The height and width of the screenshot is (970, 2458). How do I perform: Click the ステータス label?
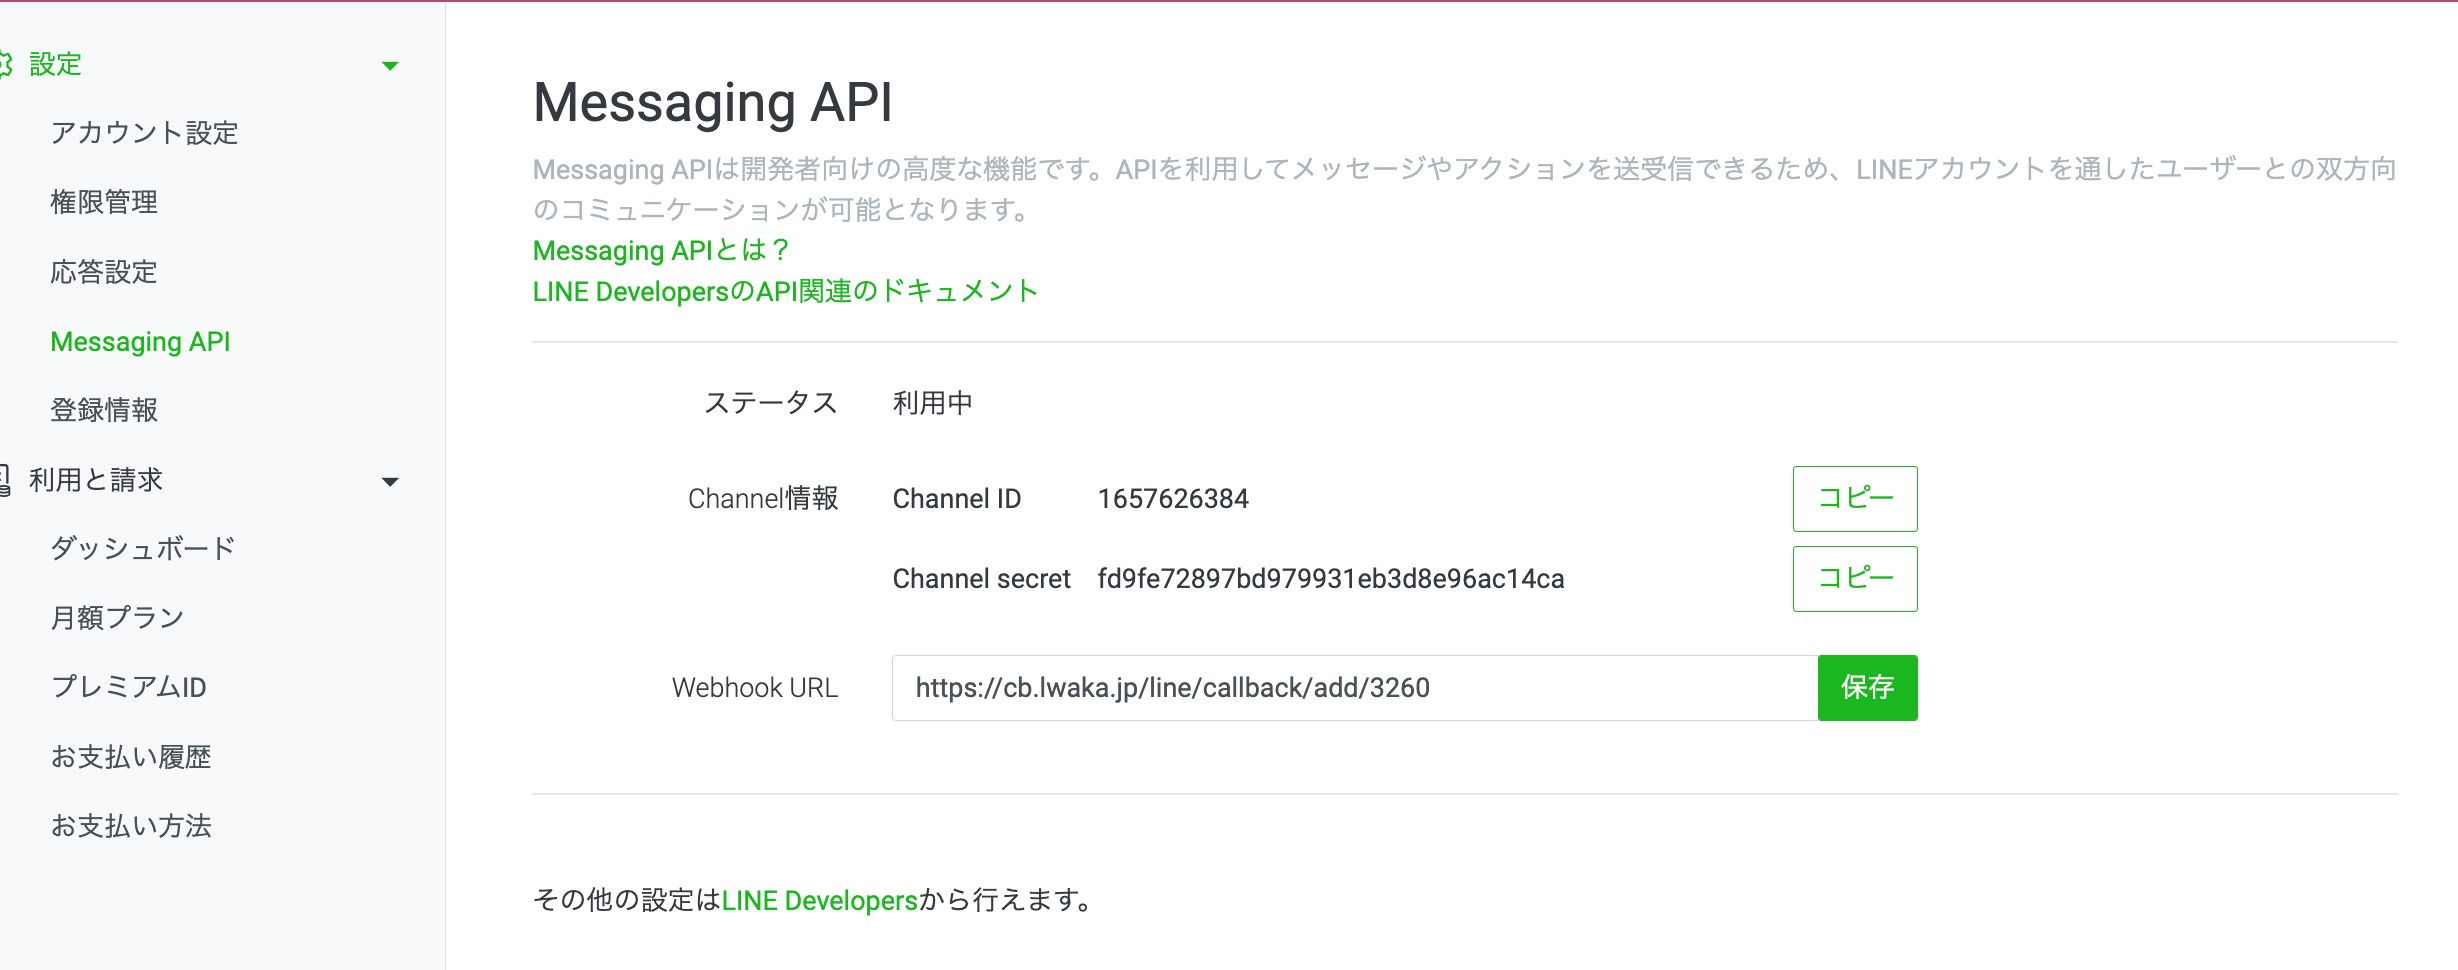(x=771, y=403)
